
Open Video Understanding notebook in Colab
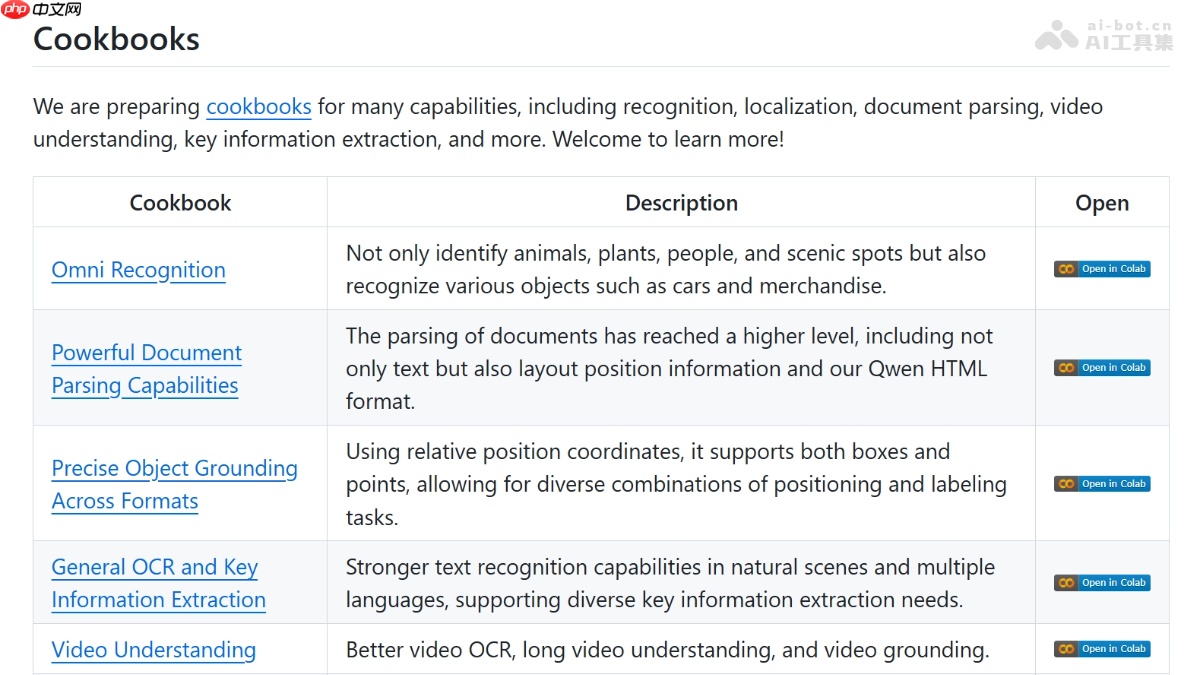pos(1102,649)
